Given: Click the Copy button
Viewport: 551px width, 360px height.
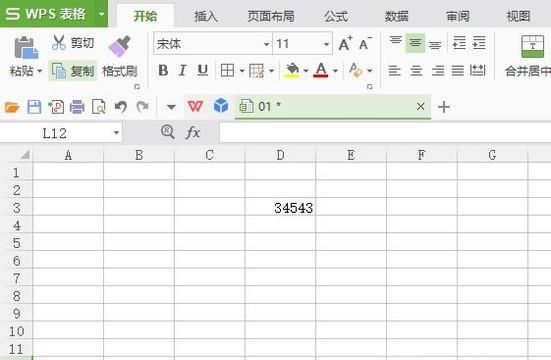Looking at the screenshot, I should [73, 71].
